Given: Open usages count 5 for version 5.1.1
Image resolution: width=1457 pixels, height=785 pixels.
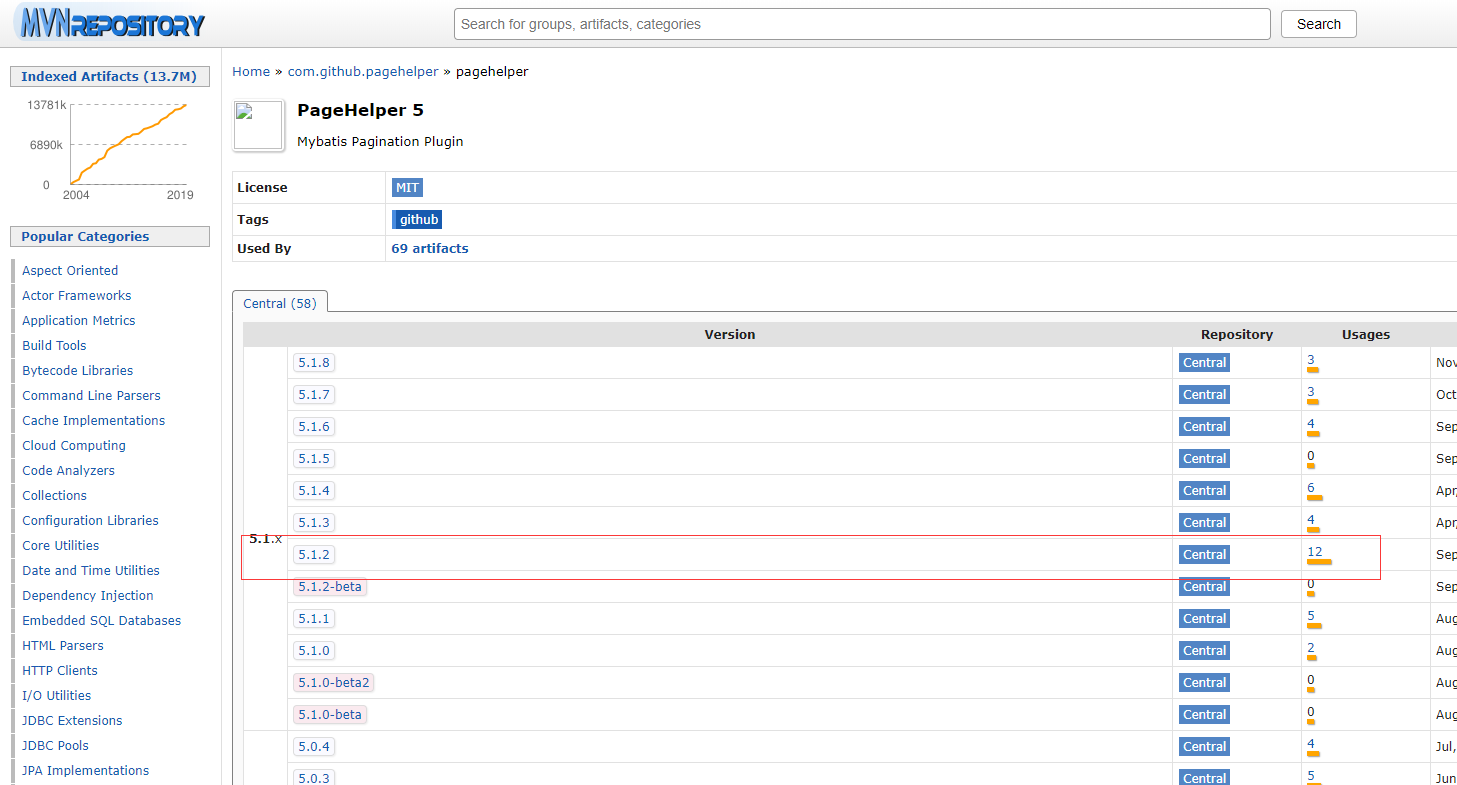Looking at the screenshot, I should (1311, 616).
